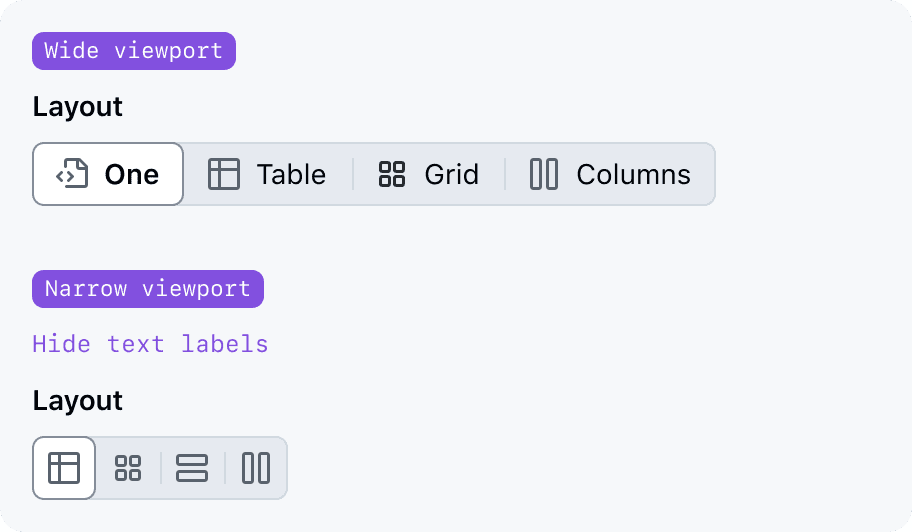This screenshot has height=532, width=912.
Task: Click the Grid four-squares icon beside Grid label
Action: 392,174
